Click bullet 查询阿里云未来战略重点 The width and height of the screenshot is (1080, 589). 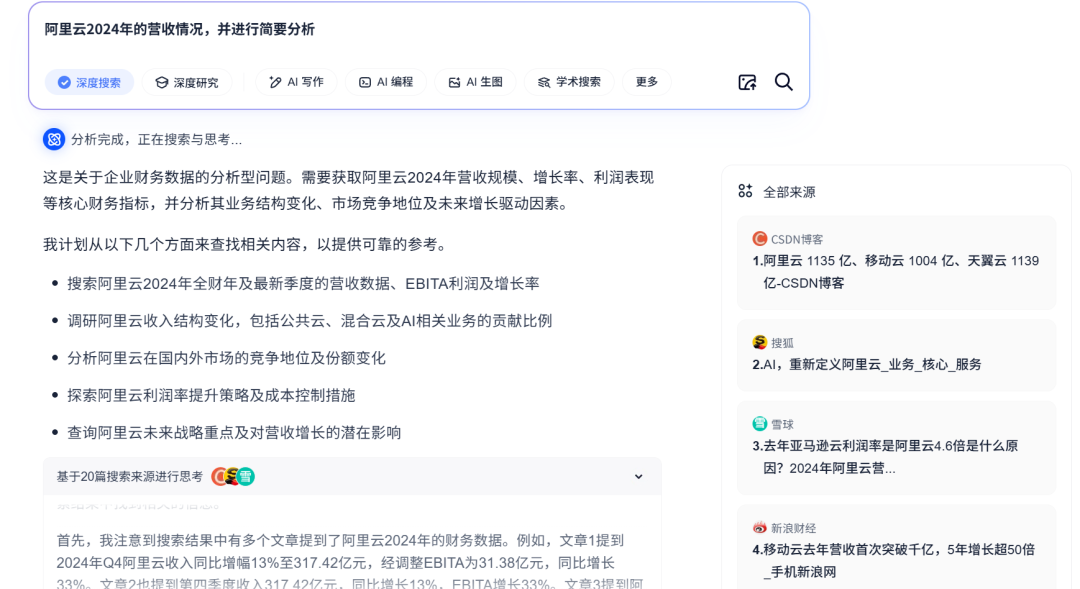pyautogui.click(x=233, y=433)
